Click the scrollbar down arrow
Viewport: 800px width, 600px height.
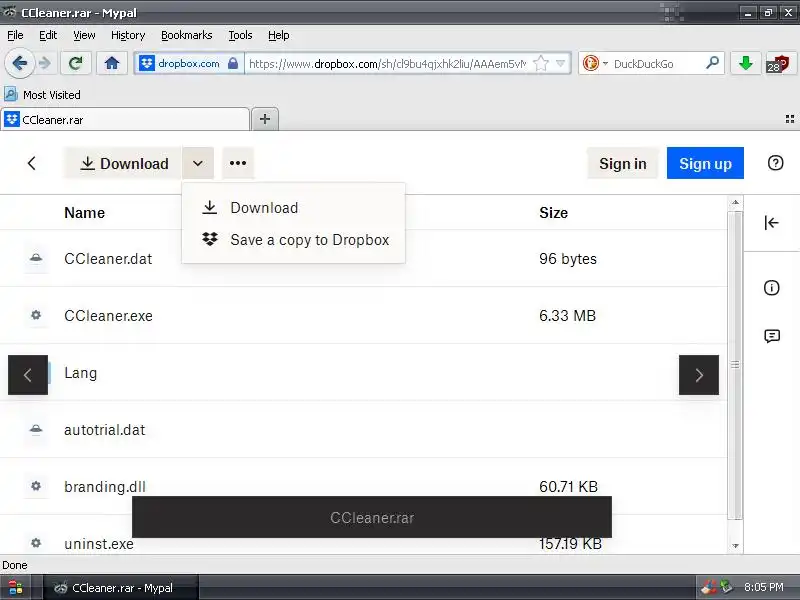(735, 545)
